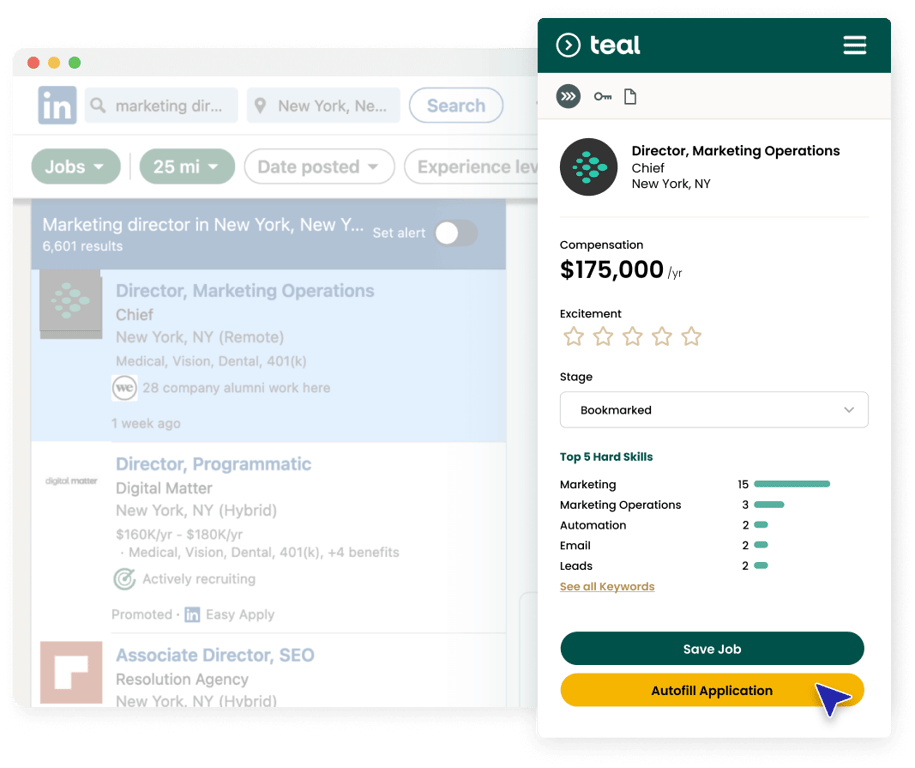915x768 pixels.
Task: Click the Search button
Action: [x=456, y=105]
